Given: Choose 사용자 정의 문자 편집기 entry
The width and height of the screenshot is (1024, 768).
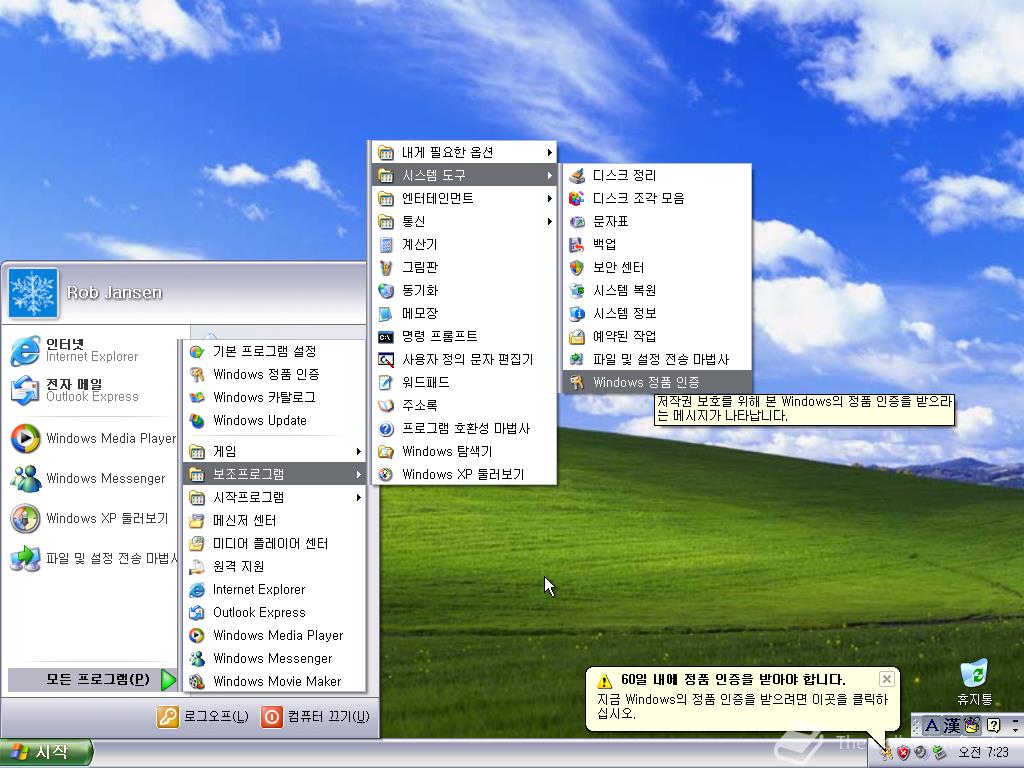Looking at the screenshot, I should (464, 359).
